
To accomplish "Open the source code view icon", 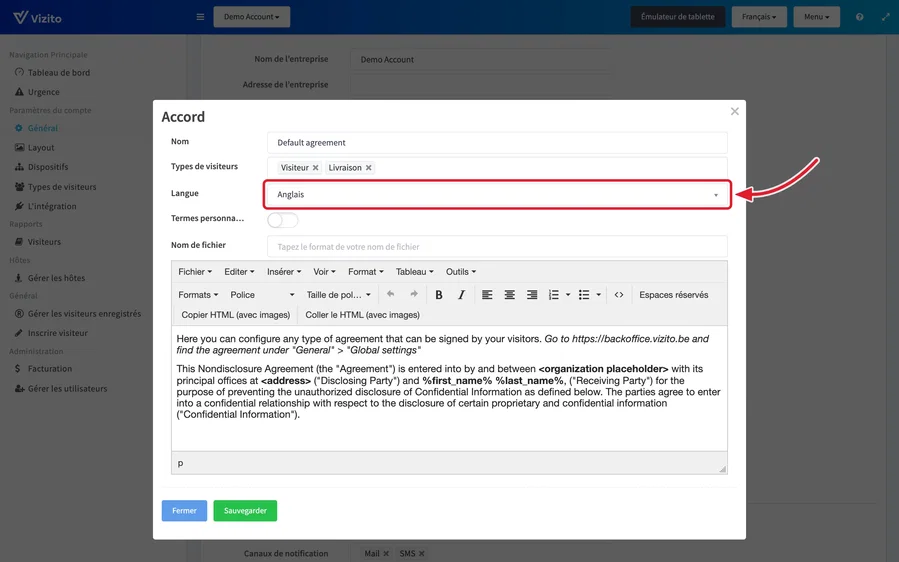I will click(619, 295).
